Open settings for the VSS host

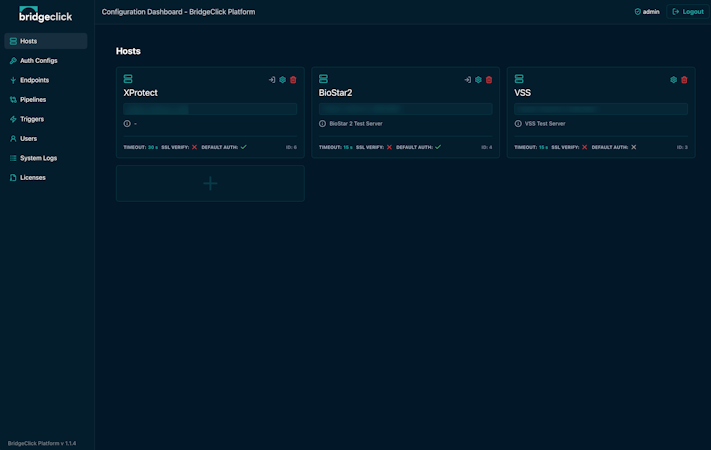tap(673, 80)
